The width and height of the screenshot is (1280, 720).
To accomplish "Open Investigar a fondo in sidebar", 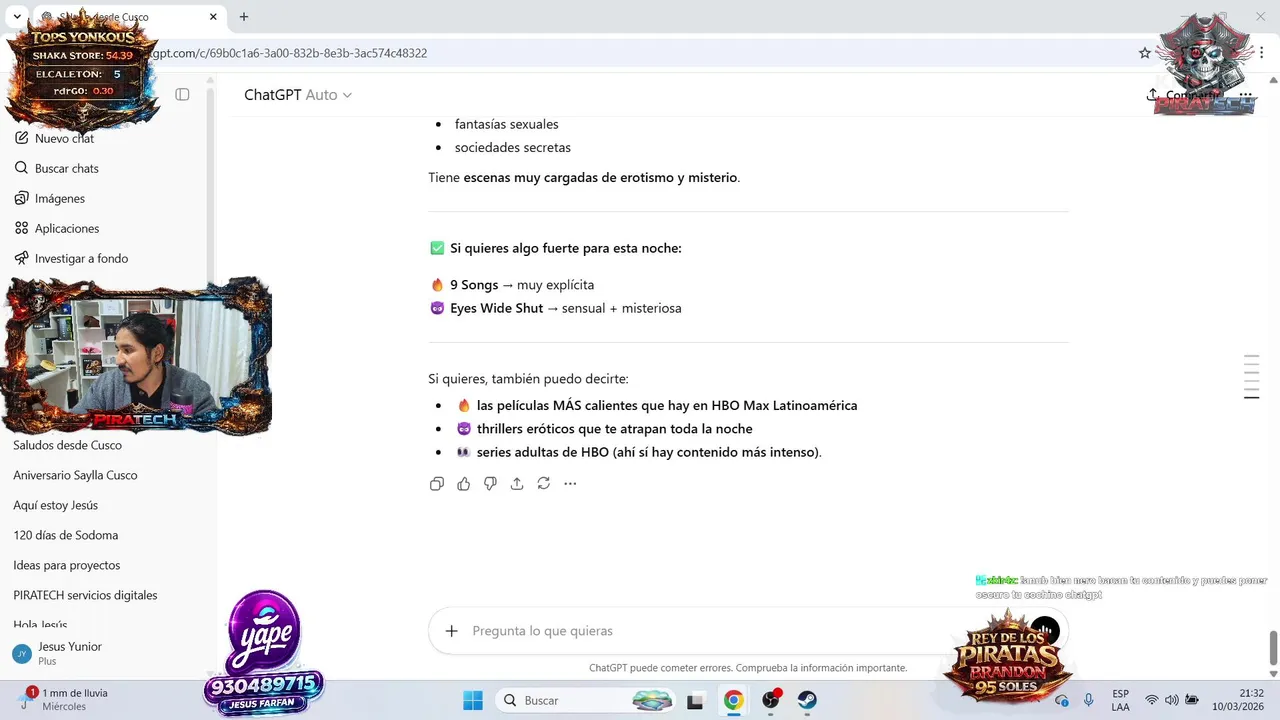I will coord(81,258).
